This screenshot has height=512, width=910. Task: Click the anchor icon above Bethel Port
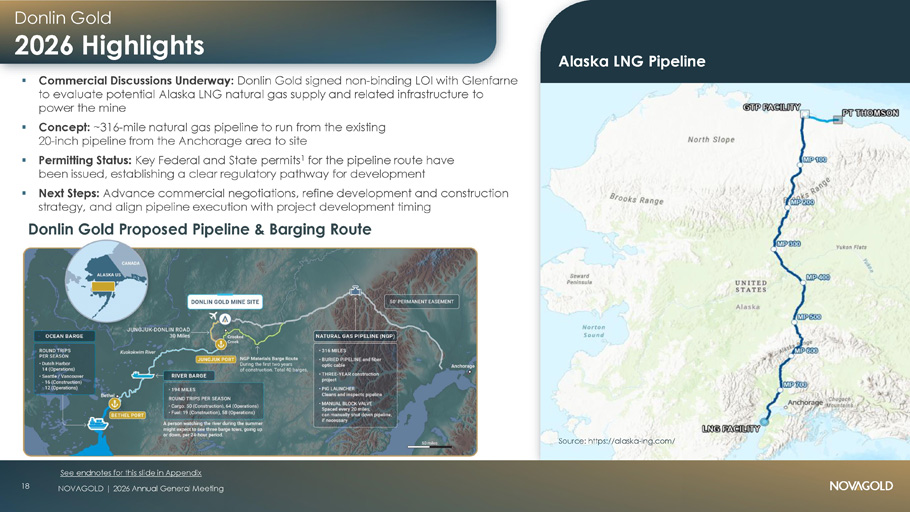click(115, 403)
